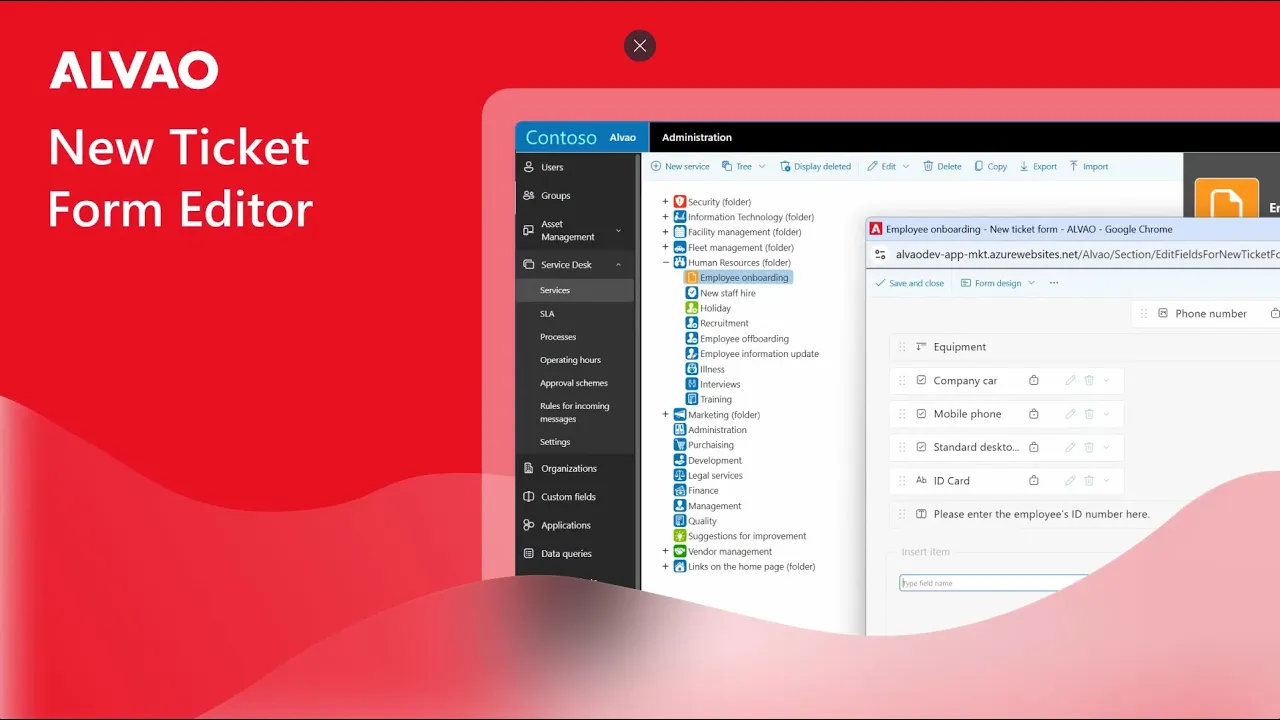Screen dimensions: 1280x720
Task: Click the Mobile phone checkbox field icon
Action: [921, 414]
